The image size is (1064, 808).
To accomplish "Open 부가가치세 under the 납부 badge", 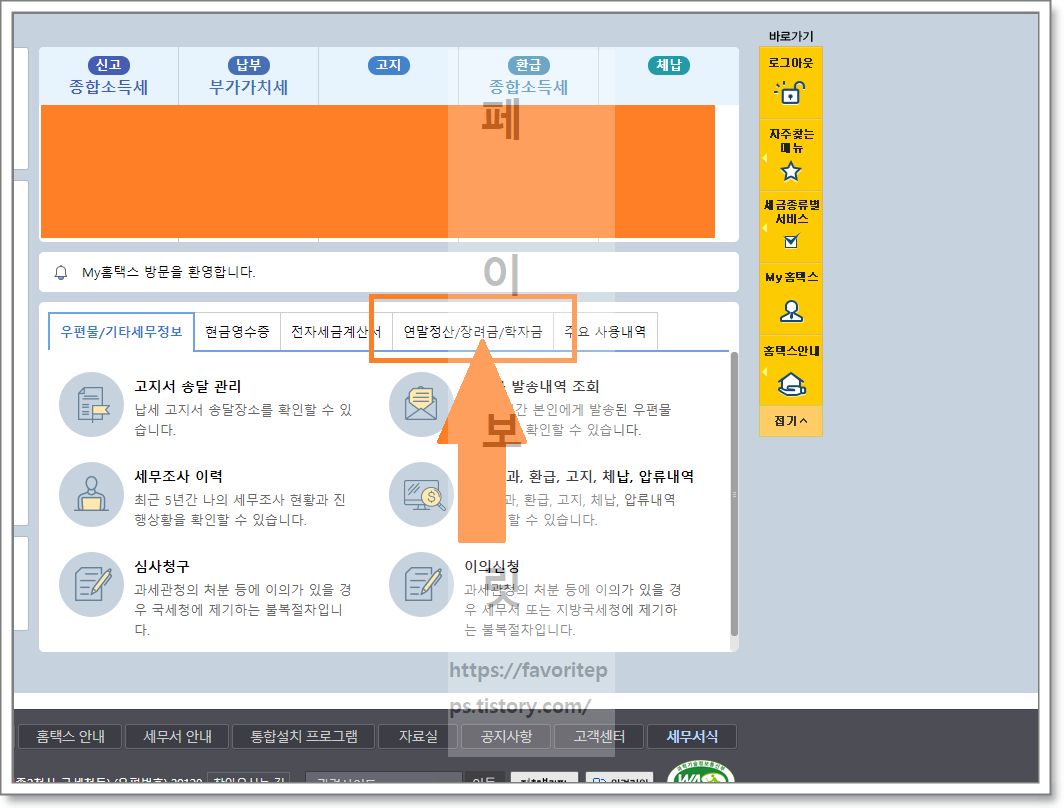I will [x=248, y=87].
